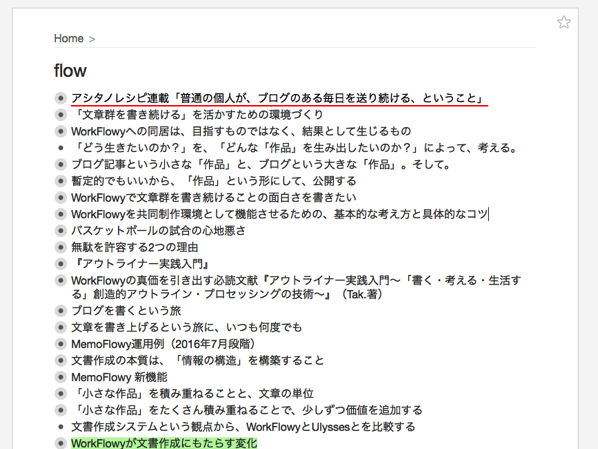Click bullet of MemoFlowy運用例 item
This screenshot has height=449, width=598.
[x=61, y=344]
